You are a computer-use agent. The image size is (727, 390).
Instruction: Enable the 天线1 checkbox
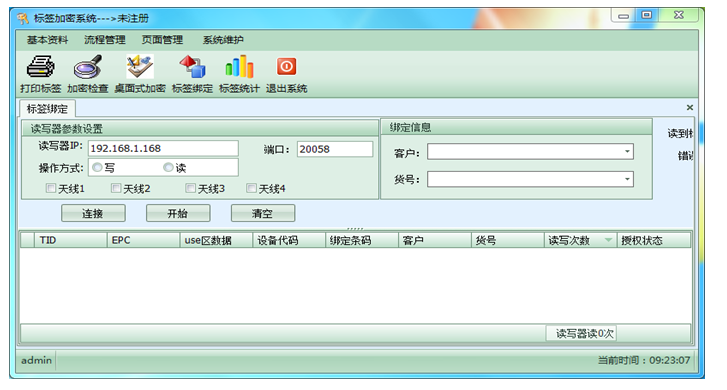51,188
